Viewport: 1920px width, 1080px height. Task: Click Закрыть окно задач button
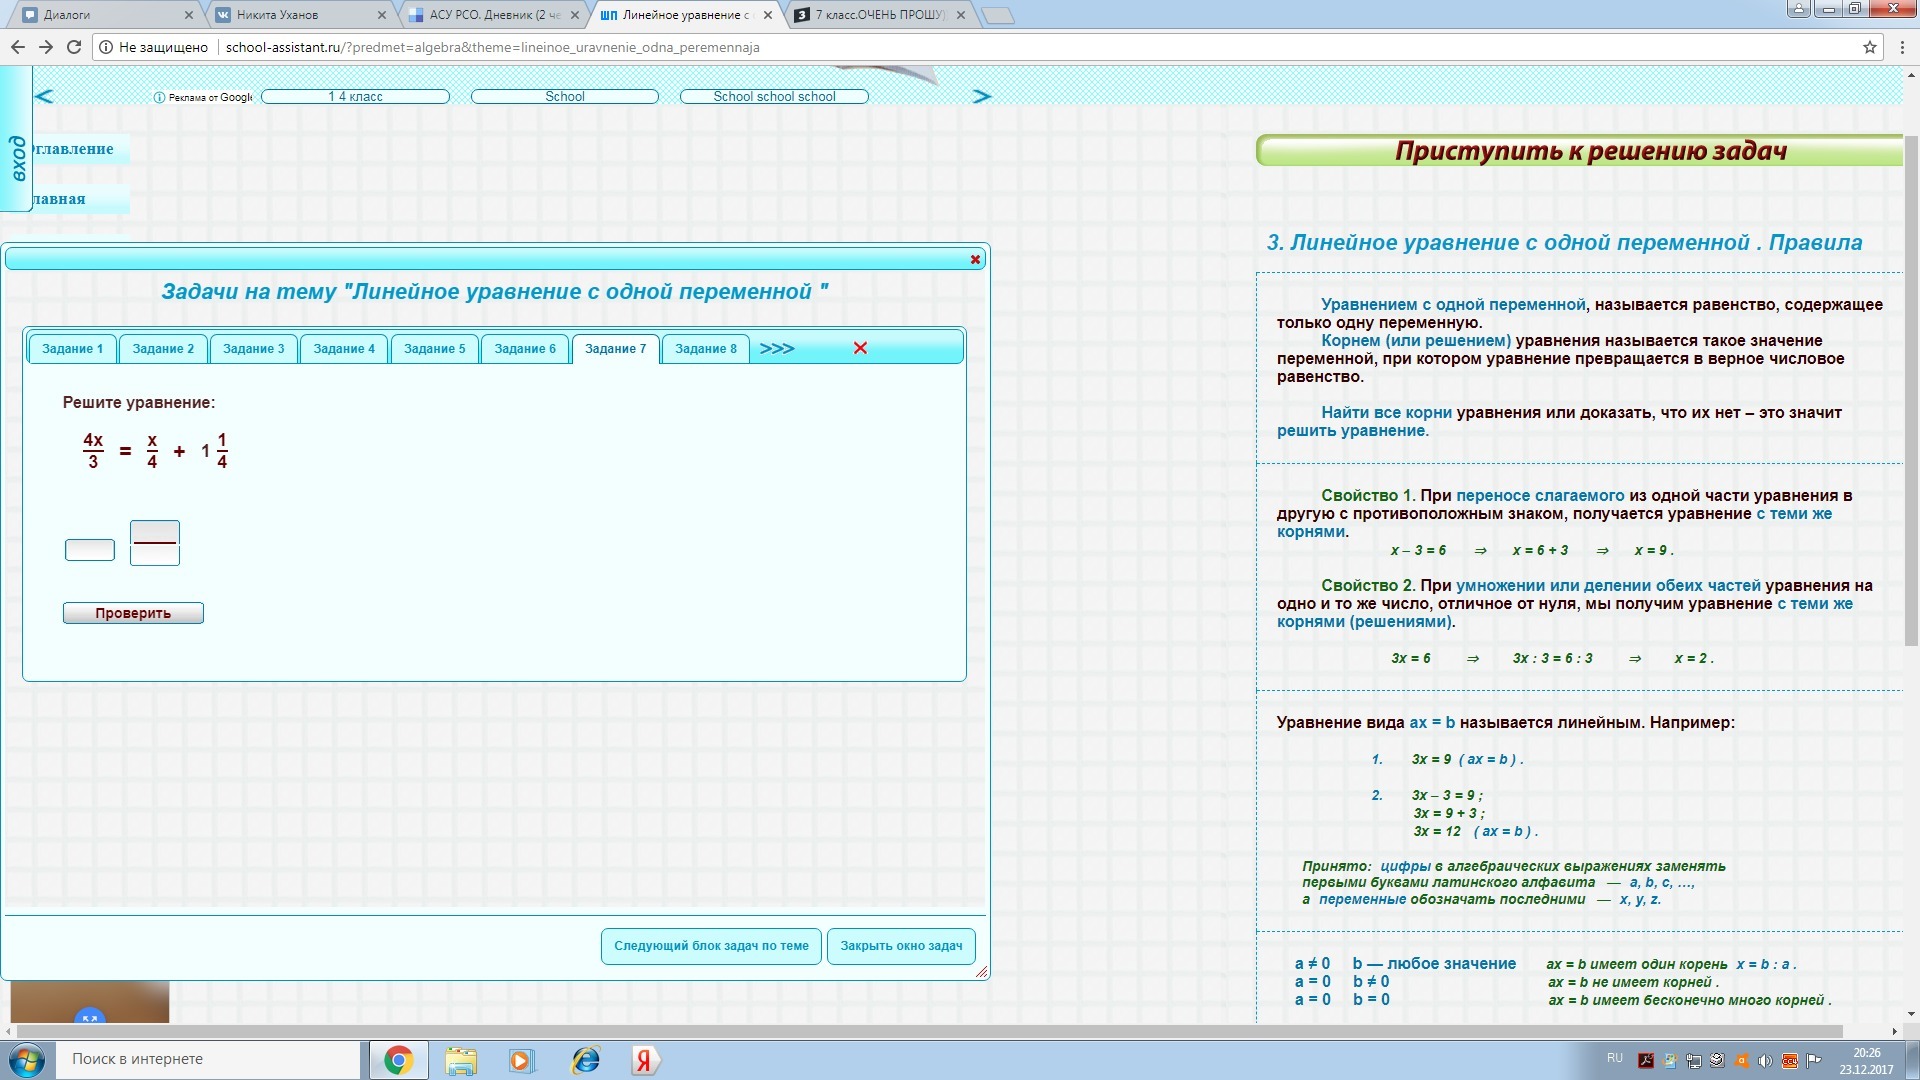pos(901,946)
